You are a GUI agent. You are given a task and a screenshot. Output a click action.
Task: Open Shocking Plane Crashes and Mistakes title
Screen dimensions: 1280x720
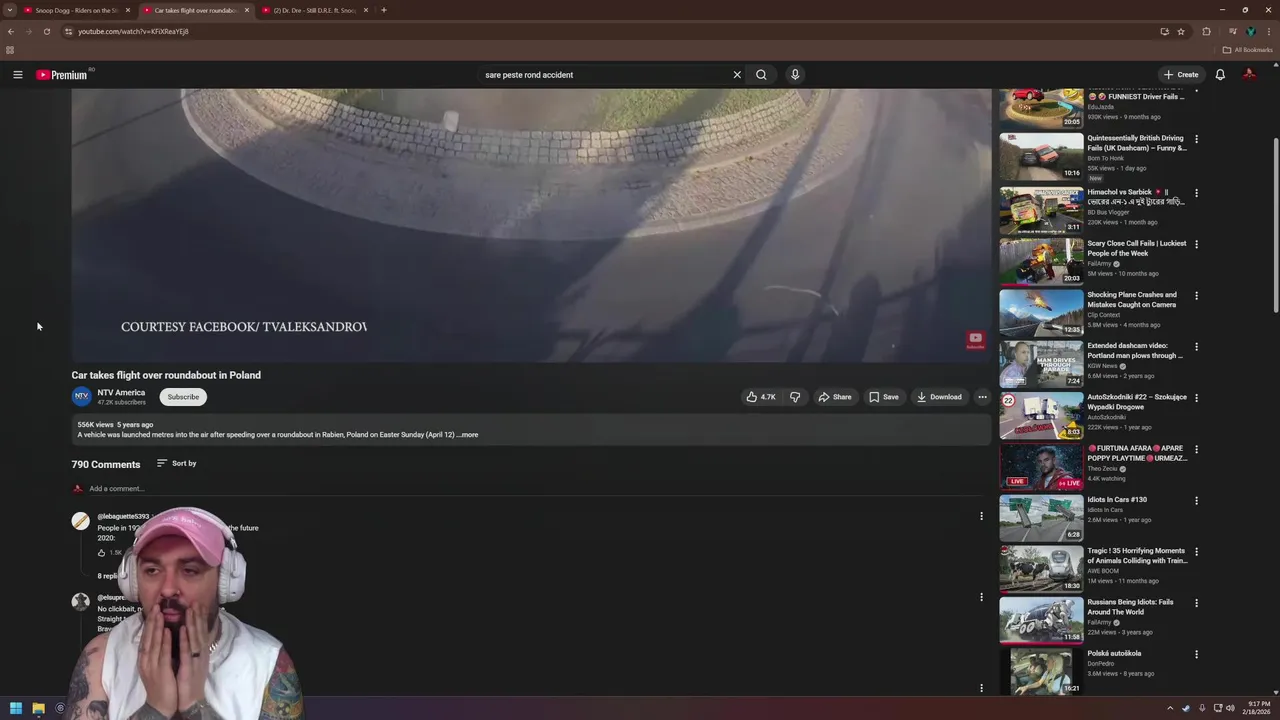click(1132, 300)
